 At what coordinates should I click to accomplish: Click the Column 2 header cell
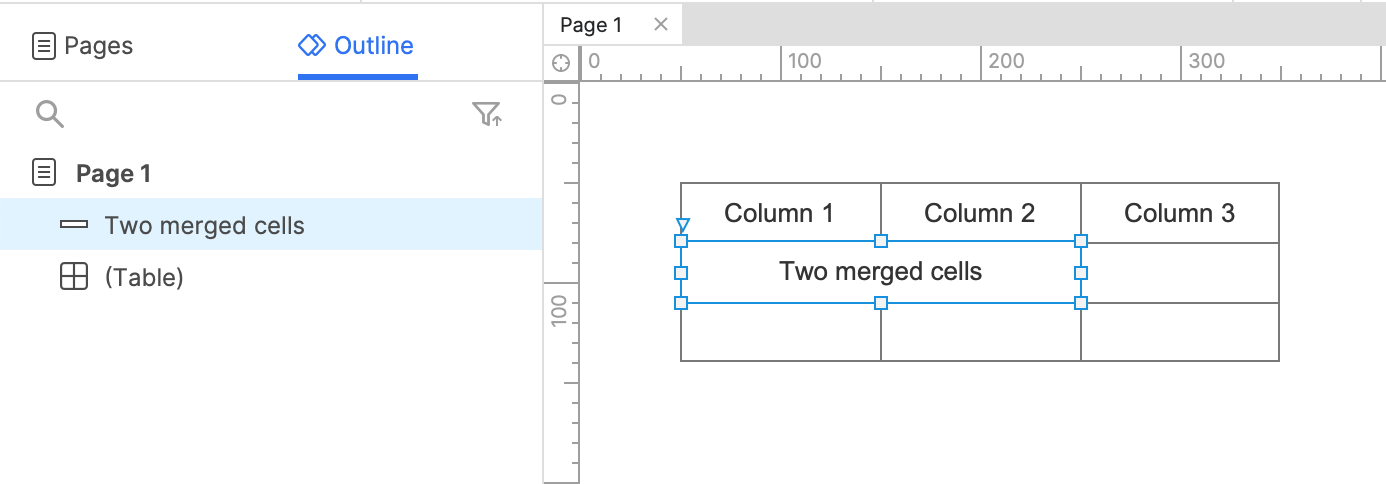pos(980,212)
